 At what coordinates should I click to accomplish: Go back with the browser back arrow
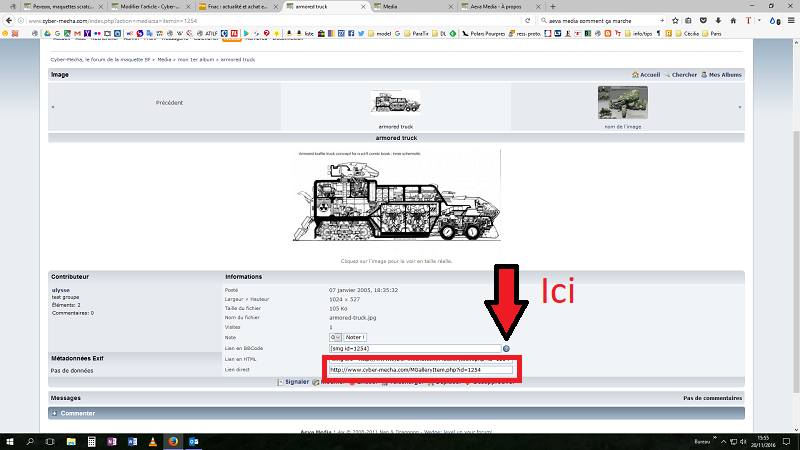click(9, 20)
